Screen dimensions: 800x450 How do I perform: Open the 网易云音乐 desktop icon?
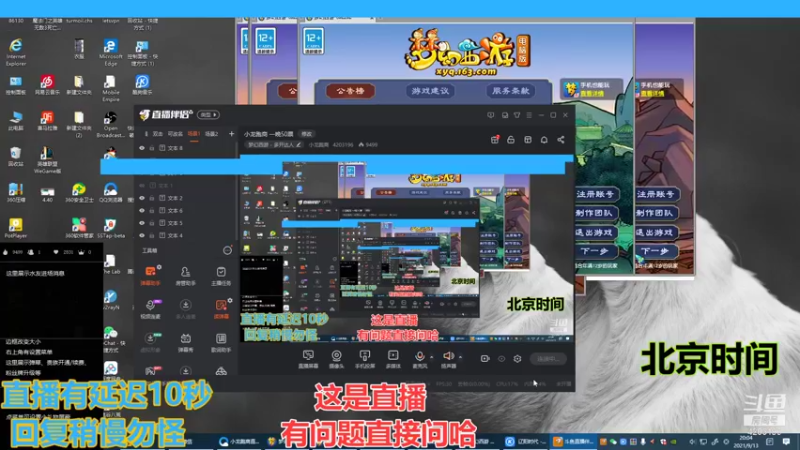47,85
